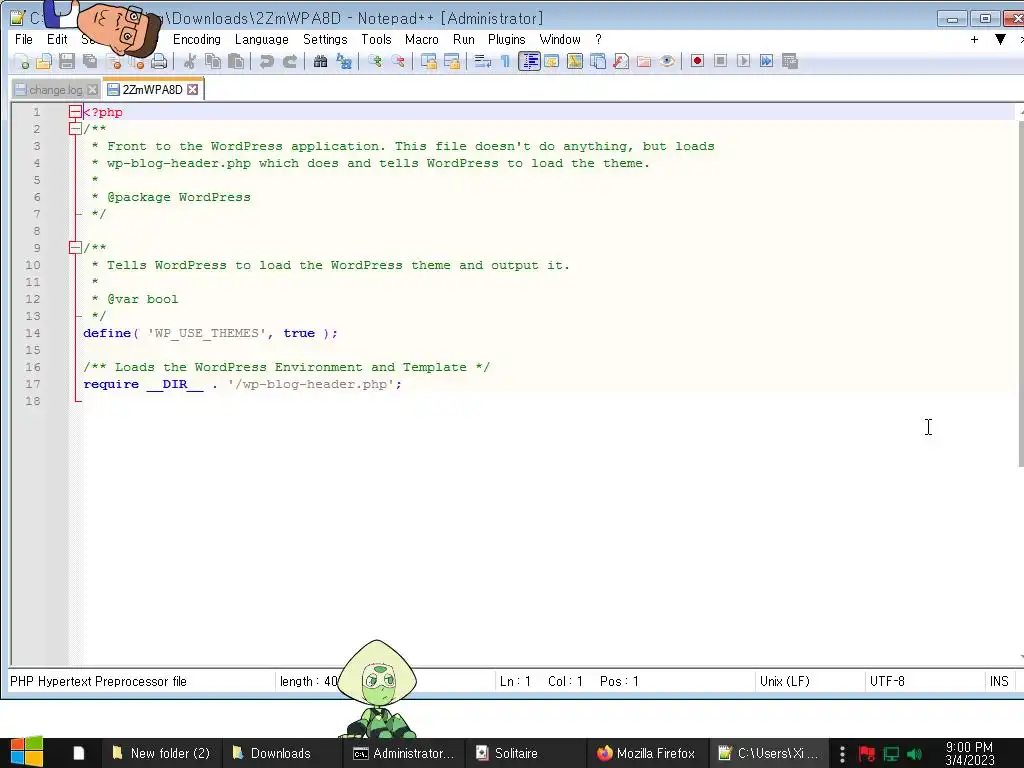Screen dimensions: 1024x768
Task: Switch to Mozilla Firefox in the taskbar
Action: coord(647,753)
